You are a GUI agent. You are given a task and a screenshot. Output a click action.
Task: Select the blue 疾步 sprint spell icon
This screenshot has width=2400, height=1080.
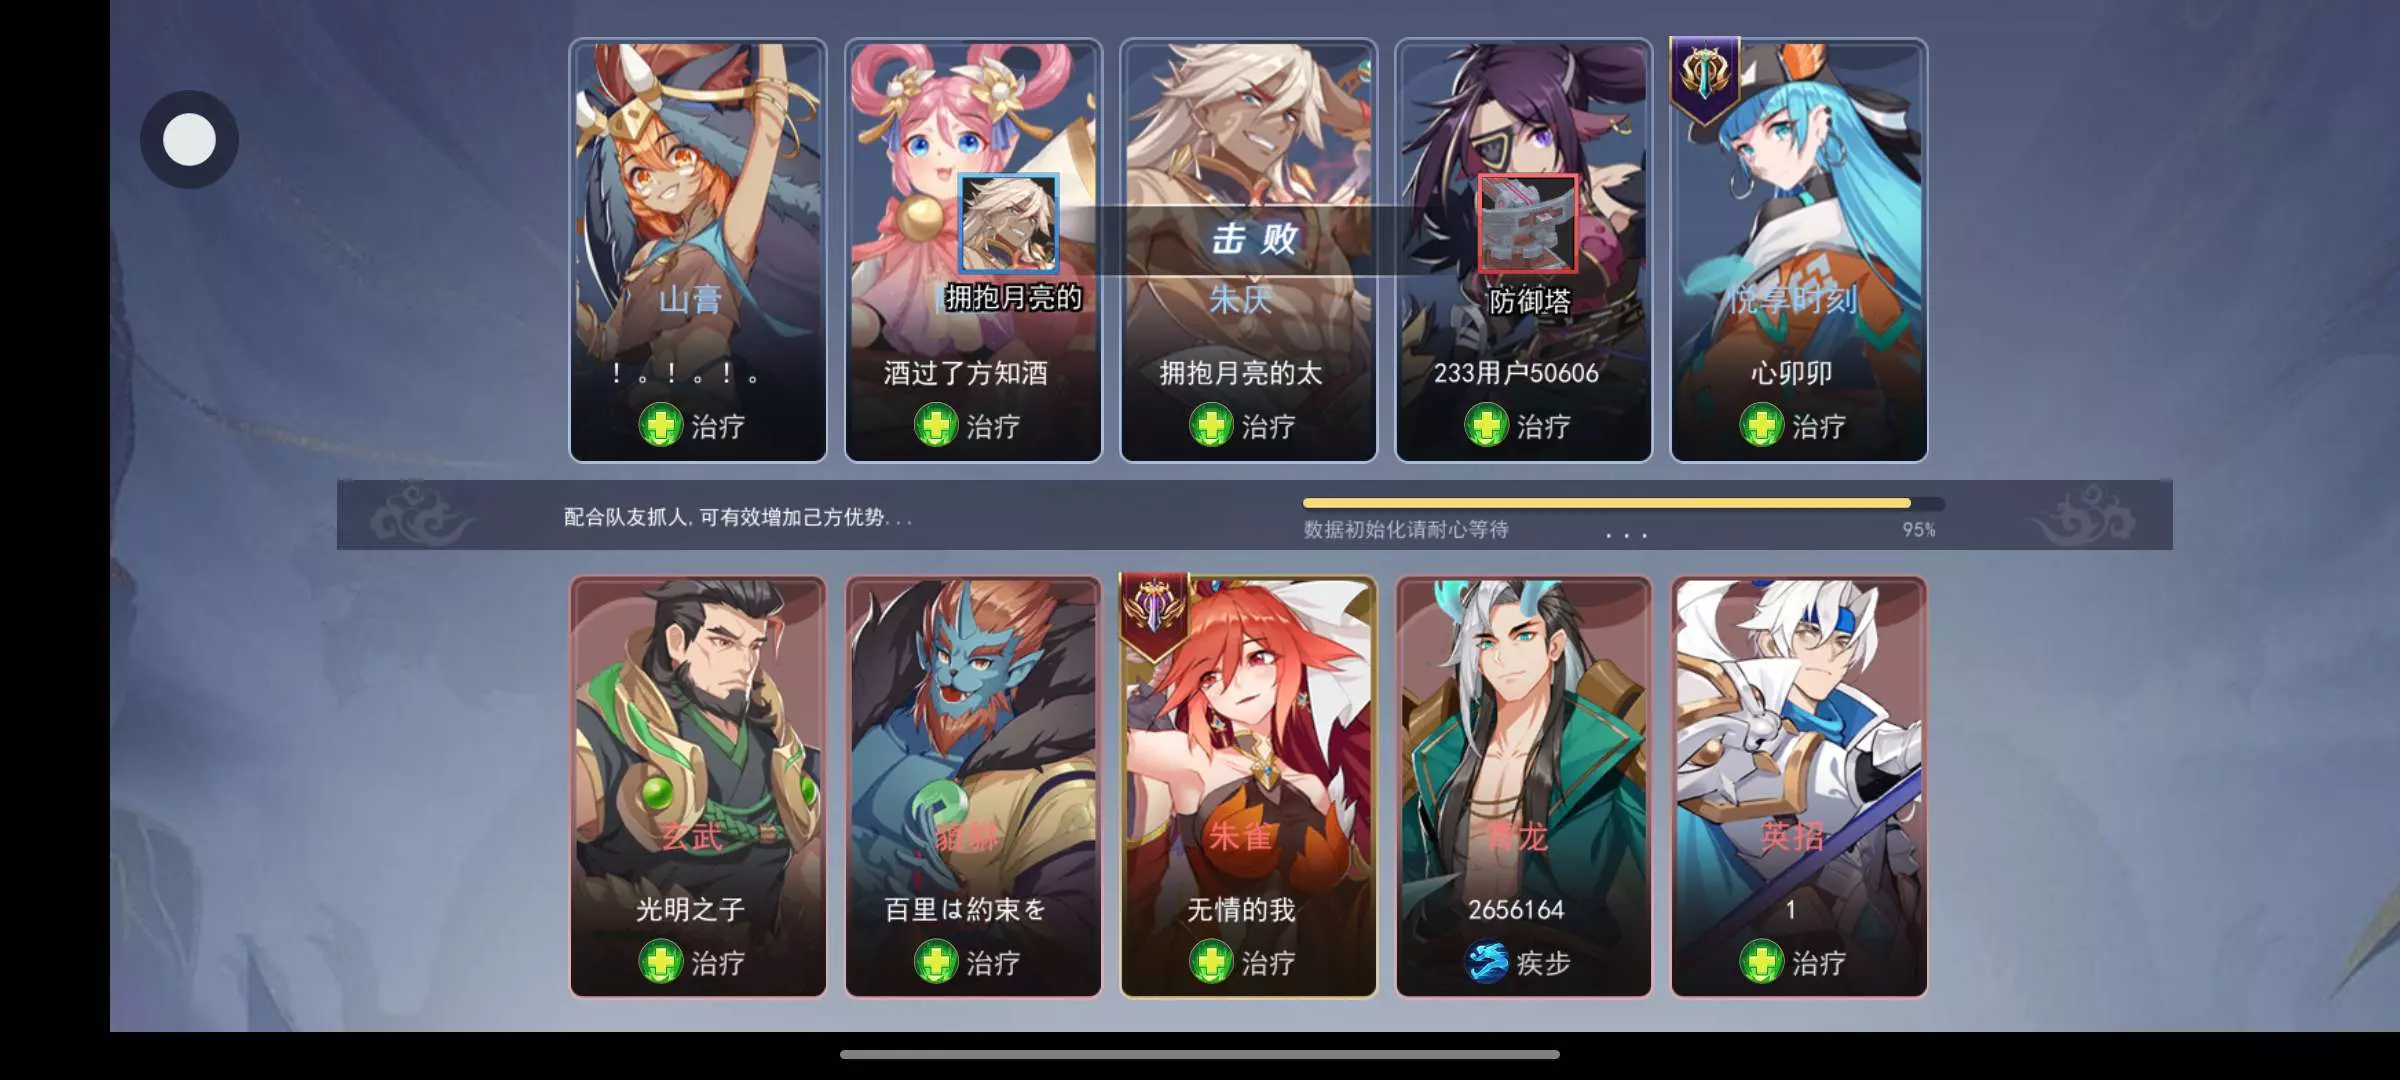coord(1486,962)
